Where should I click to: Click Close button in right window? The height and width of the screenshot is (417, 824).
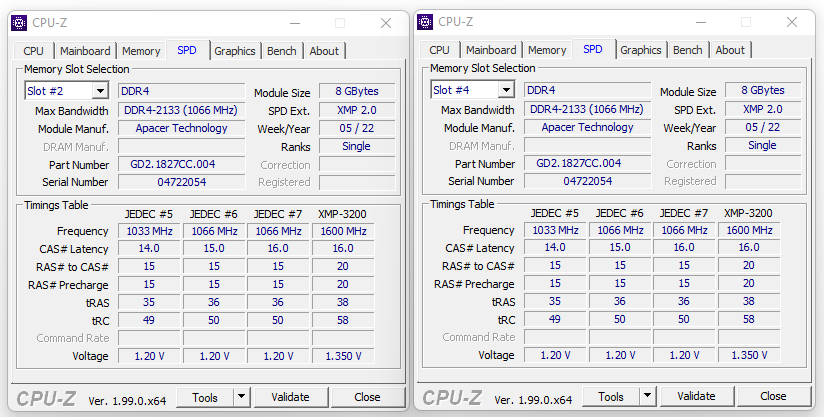pyautogui.click(x=773, y=396)
